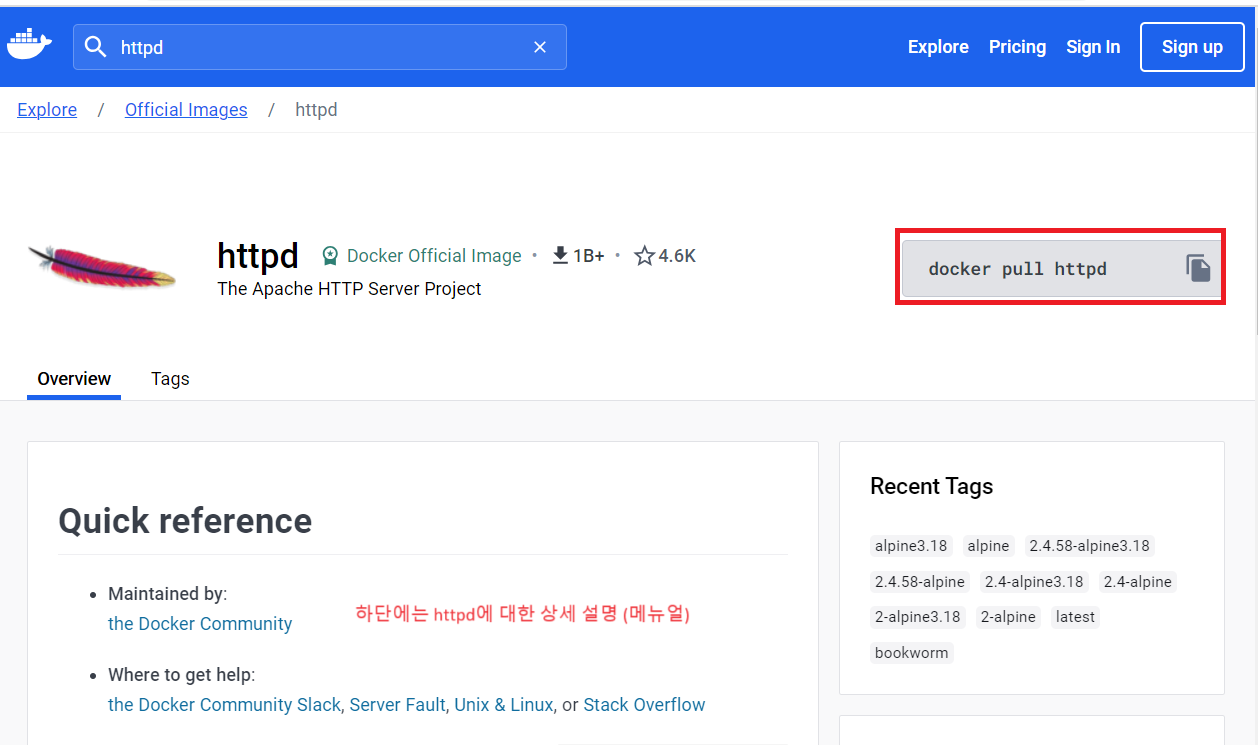
Task: Click the 1B+ downloads count
Action: [588, 256]
